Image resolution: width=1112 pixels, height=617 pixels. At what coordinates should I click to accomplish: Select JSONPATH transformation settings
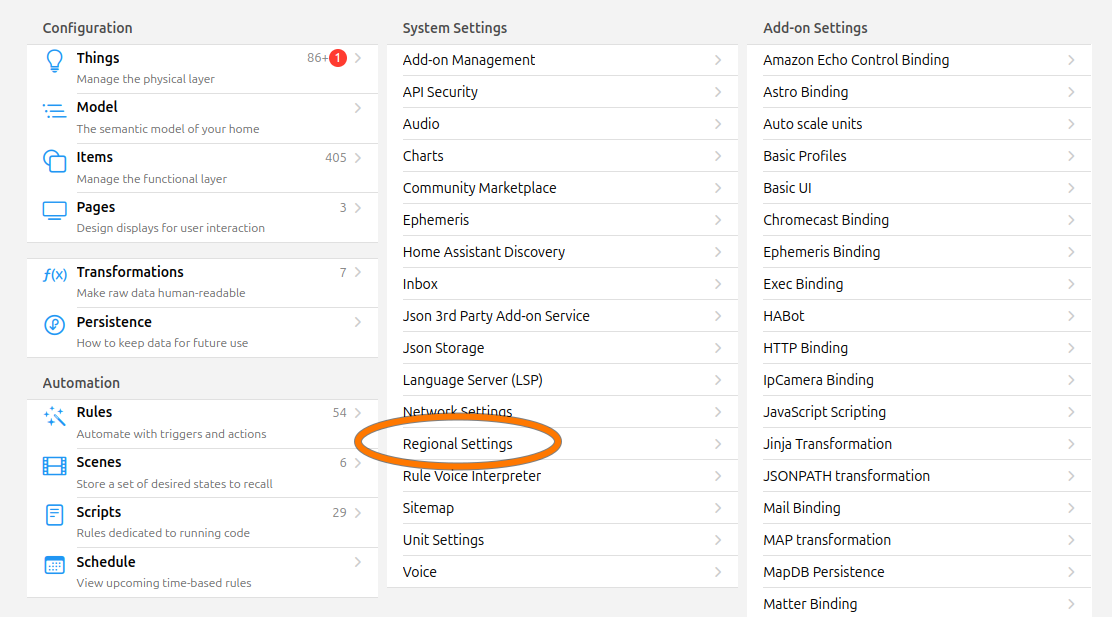tap(919, 476)
